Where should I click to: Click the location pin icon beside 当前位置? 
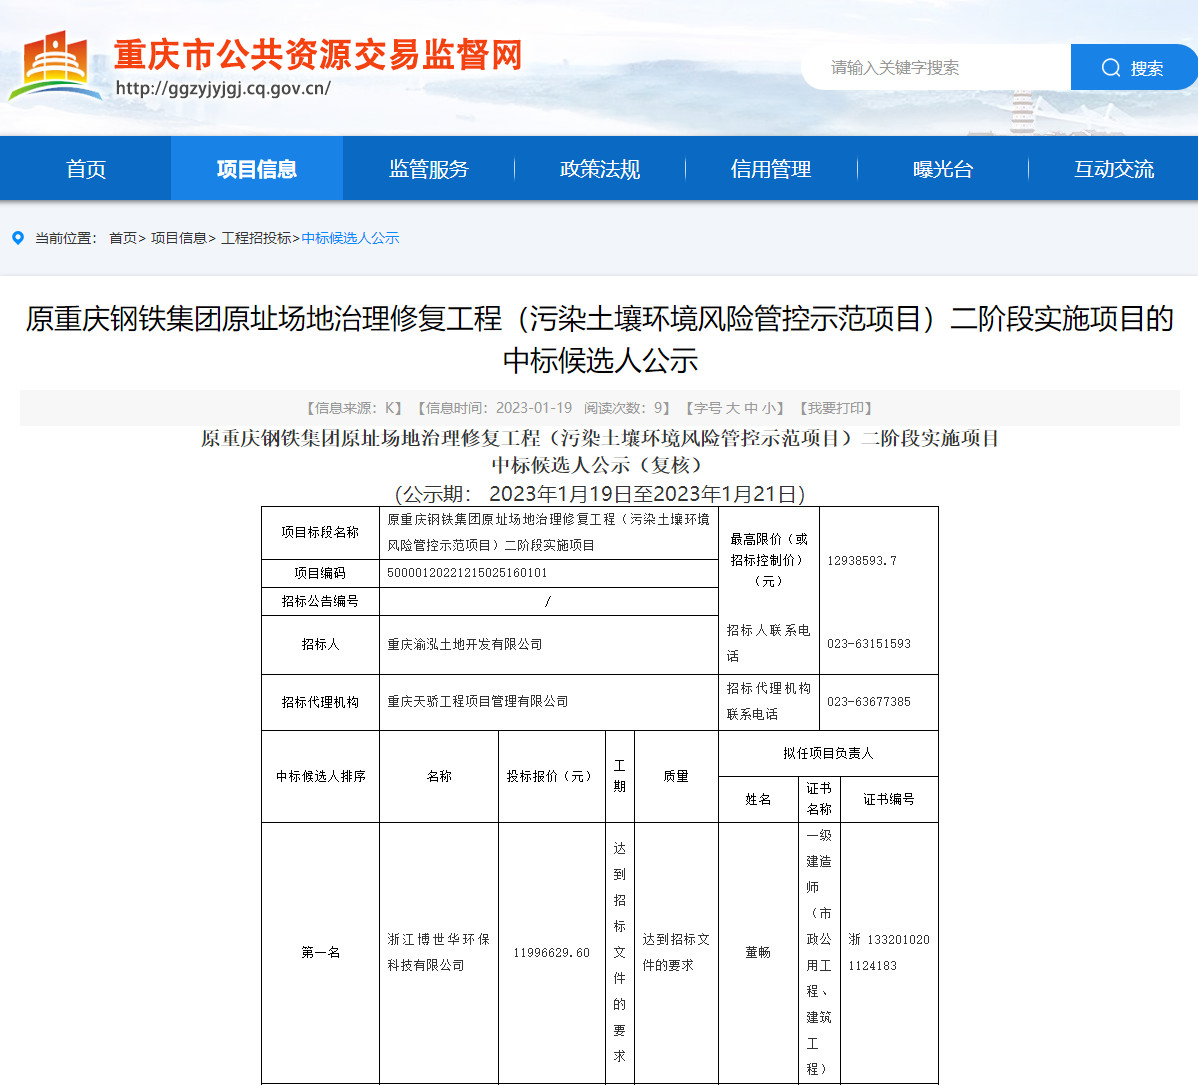(x=18, y=238)
